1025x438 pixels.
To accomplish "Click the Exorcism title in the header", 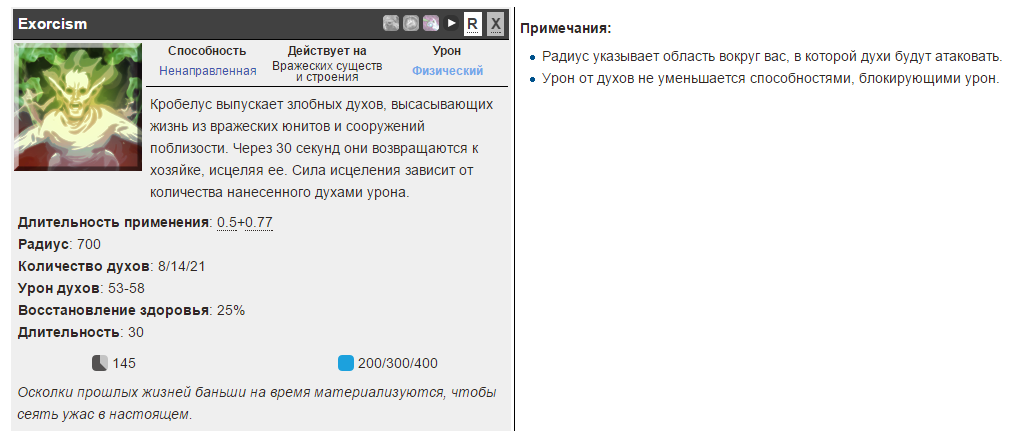I will [53, 22].
